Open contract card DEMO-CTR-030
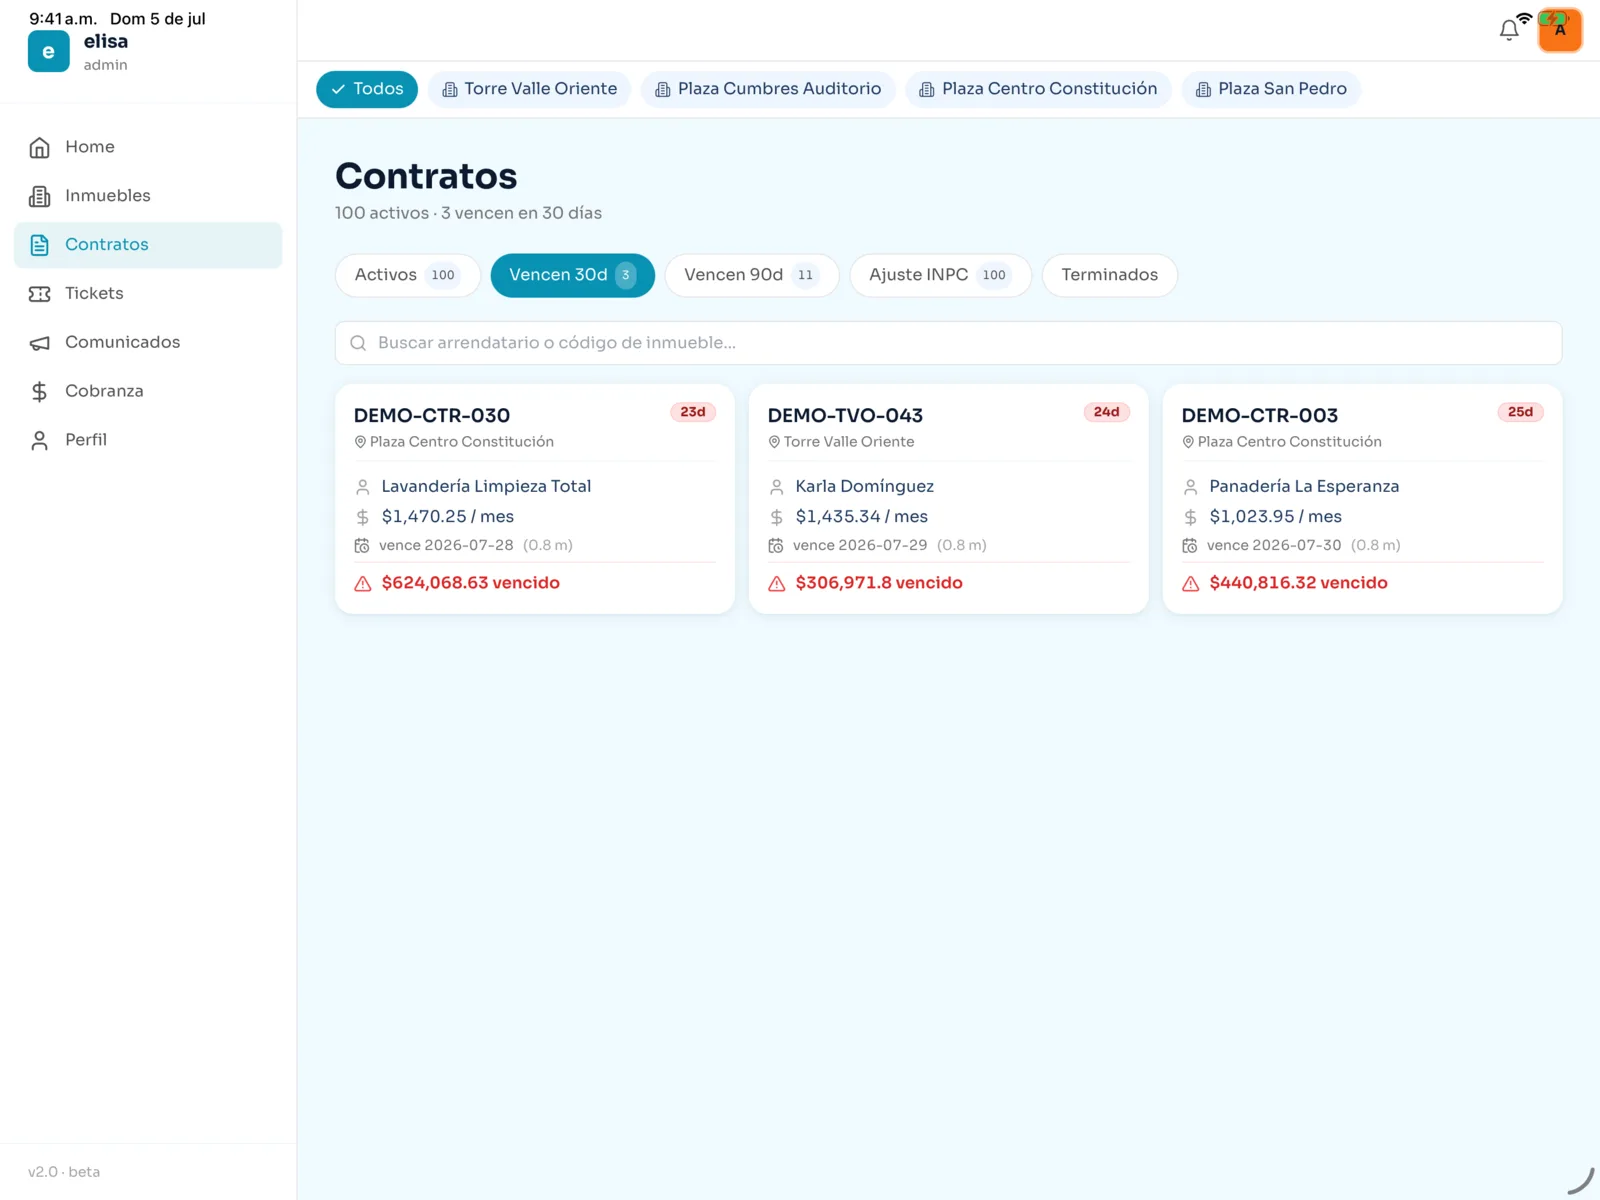1600x1200 pixels. pos(535,499)
